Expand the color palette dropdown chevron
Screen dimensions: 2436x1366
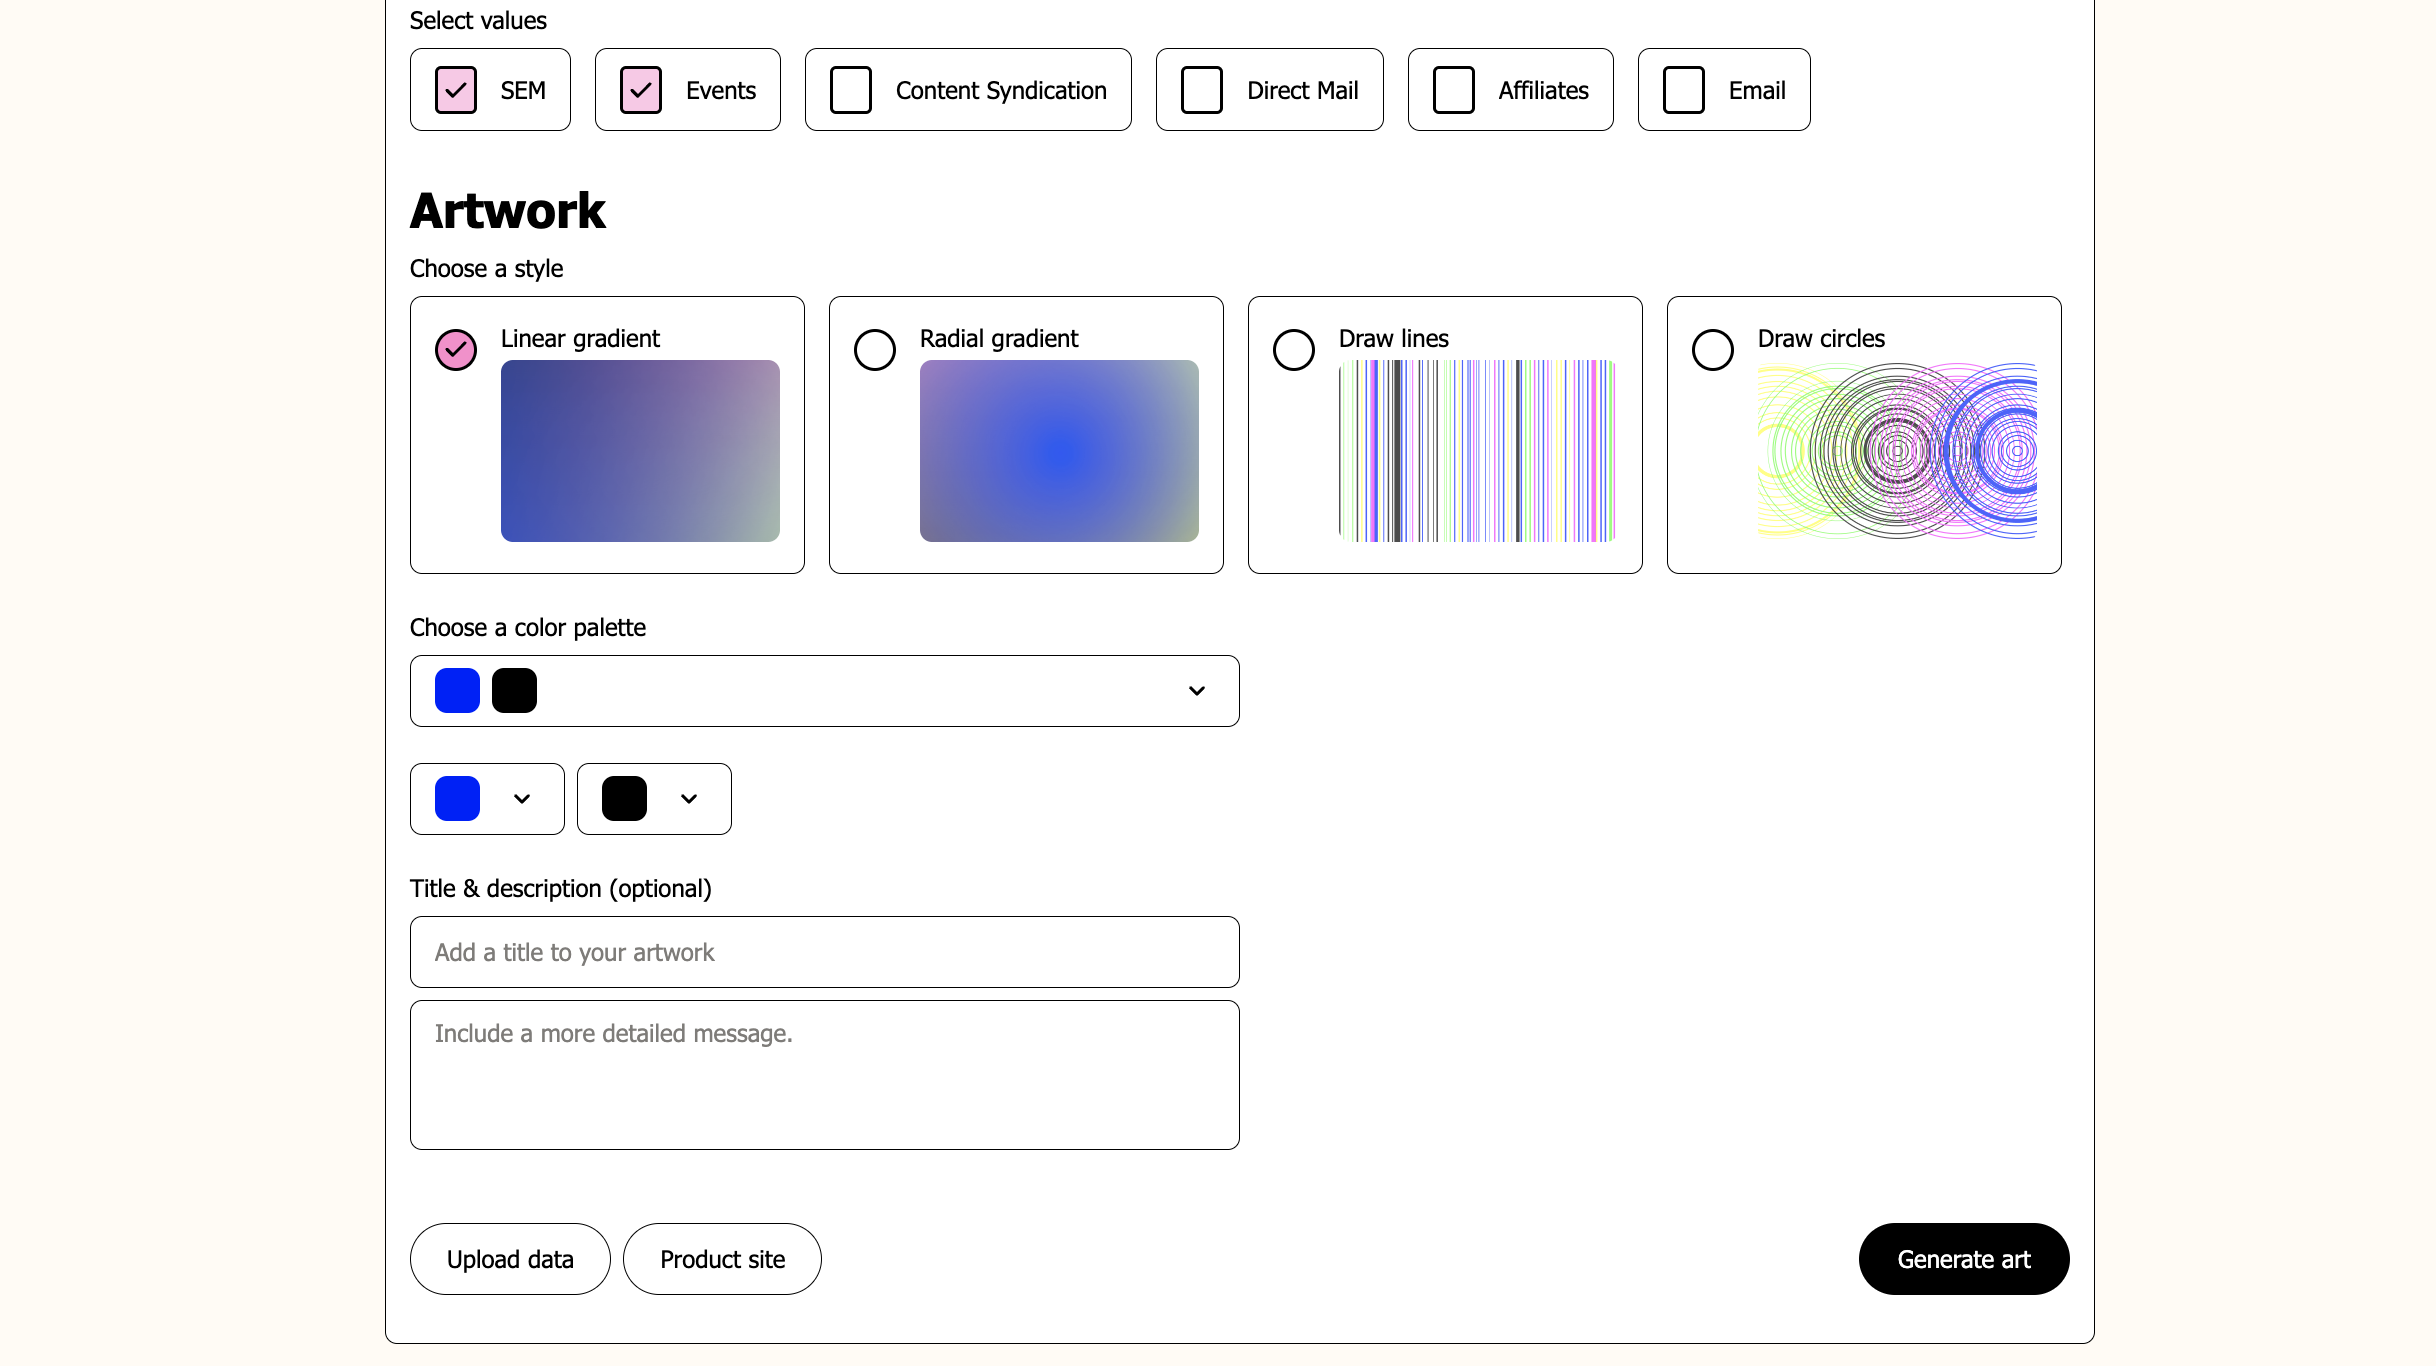(x=1197, y=691)
